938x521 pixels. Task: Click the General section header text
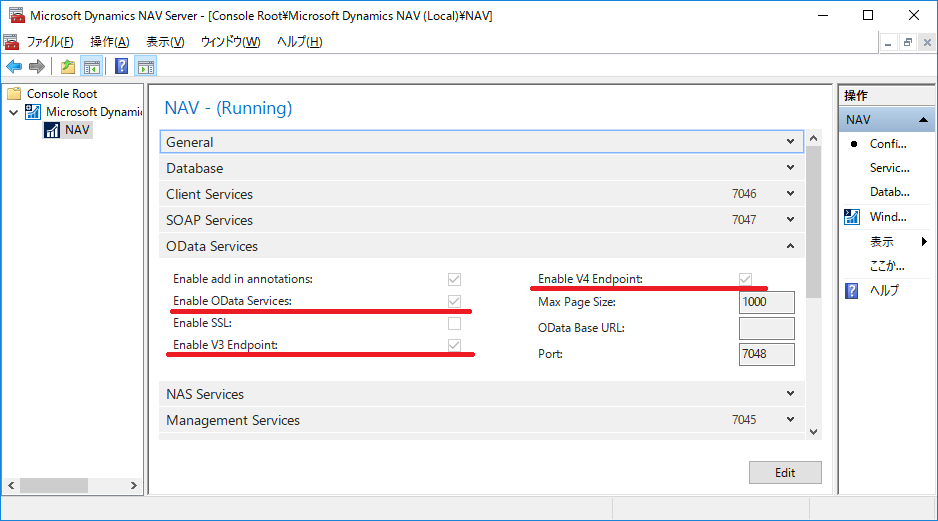coord(190,142)
